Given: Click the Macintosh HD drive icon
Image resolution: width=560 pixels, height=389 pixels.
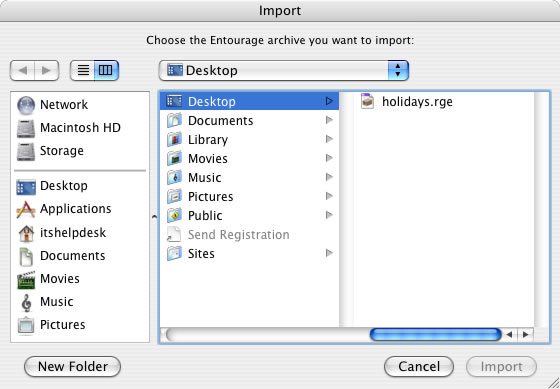Looking at the screenshot, I should pos(26,128).
